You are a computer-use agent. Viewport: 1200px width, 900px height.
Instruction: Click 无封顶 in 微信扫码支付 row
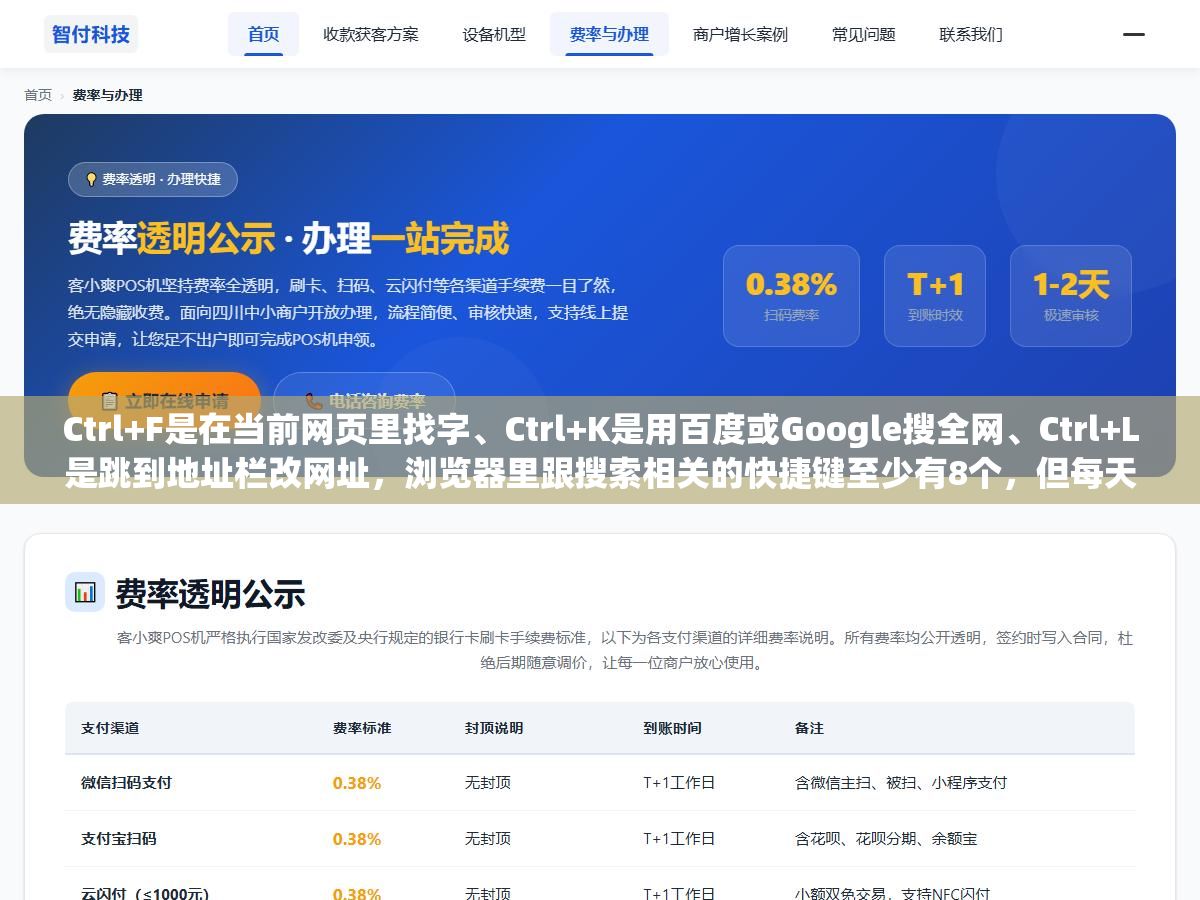click(x=488, y=783)
